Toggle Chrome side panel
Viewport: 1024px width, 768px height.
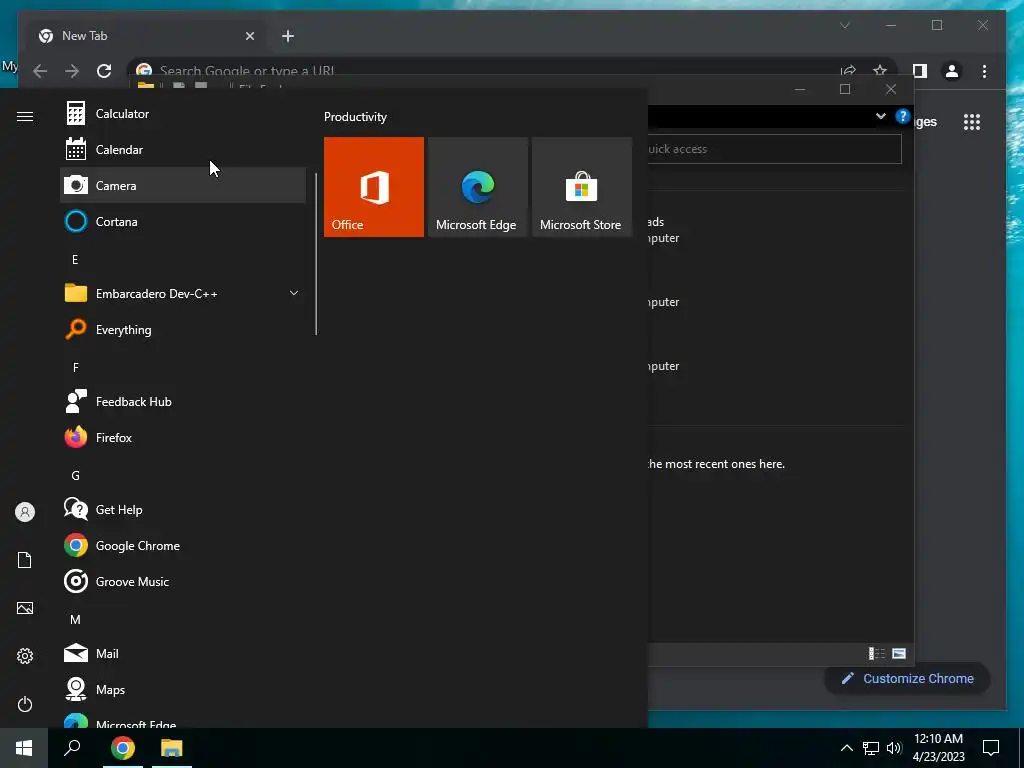(x=920, y=71)
